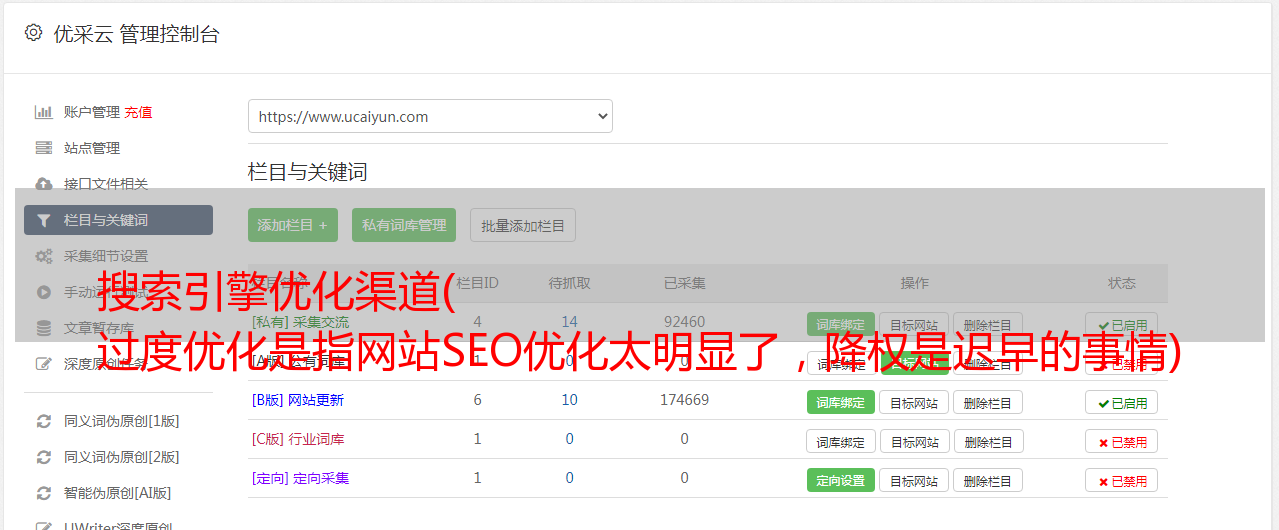The image size is (1279, 530).
Task: Click the 批量添加栏目 button
Action: click(x=523, y=225)
